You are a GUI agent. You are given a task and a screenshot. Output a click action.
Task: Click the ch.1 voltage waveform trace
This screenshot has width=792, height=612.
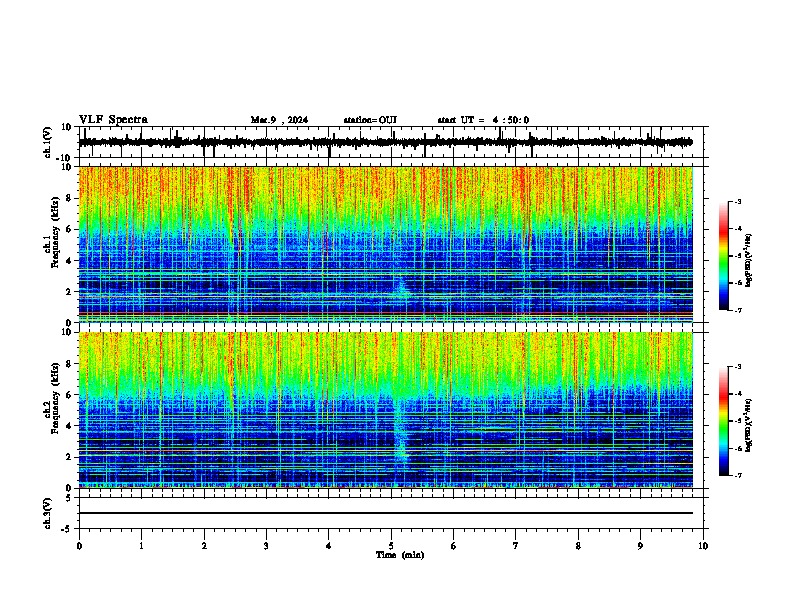pos(385,142)
